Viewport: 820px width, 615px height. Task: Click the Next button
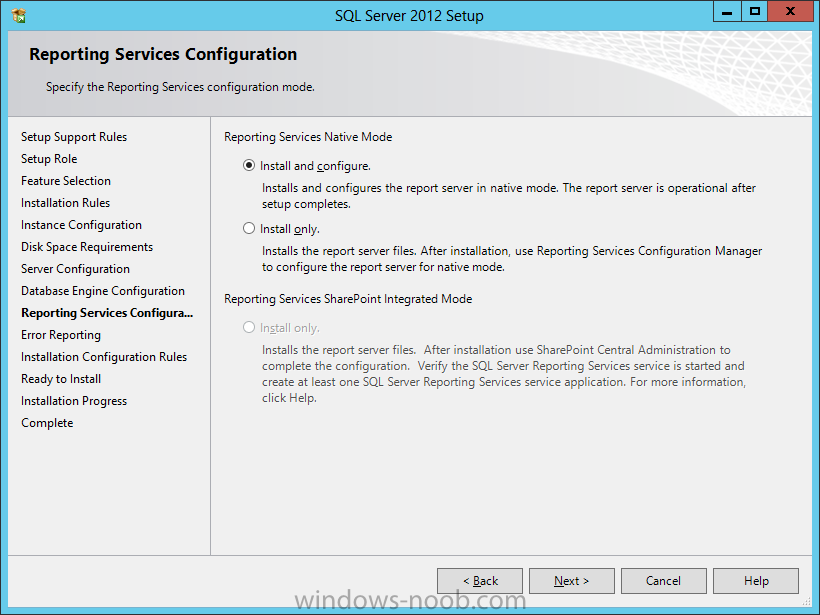pyautogui.click(x=572, y=580)
